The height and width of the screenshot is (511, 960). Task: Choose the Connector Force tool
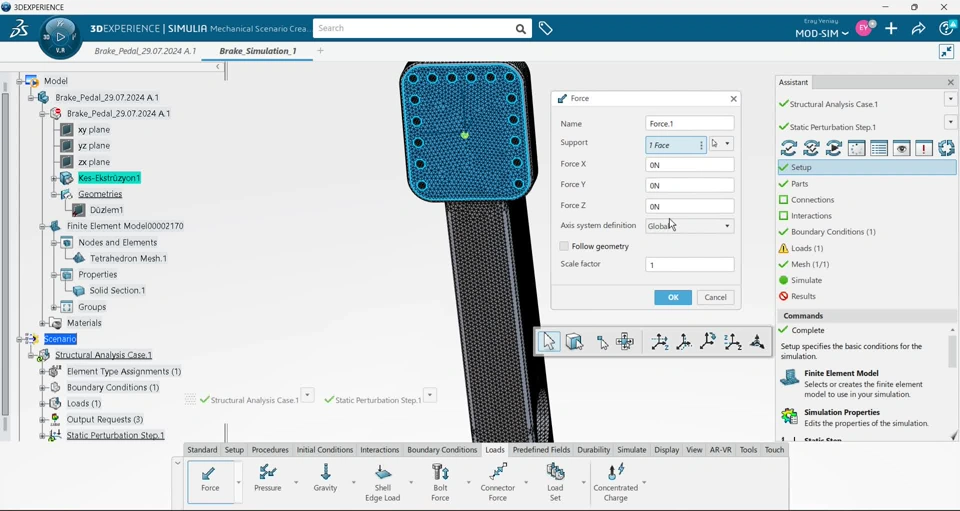(498, 482)
